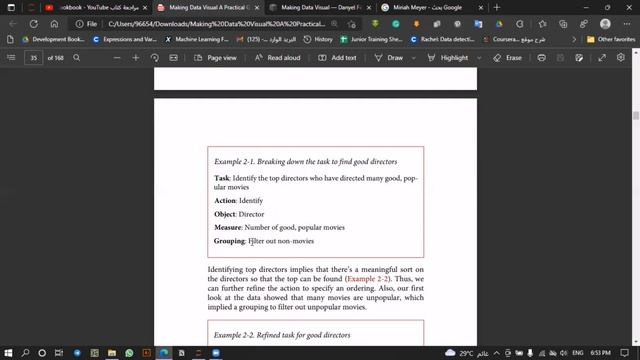
Task: Show more bookmarks with the chevron
Action: 574,40
